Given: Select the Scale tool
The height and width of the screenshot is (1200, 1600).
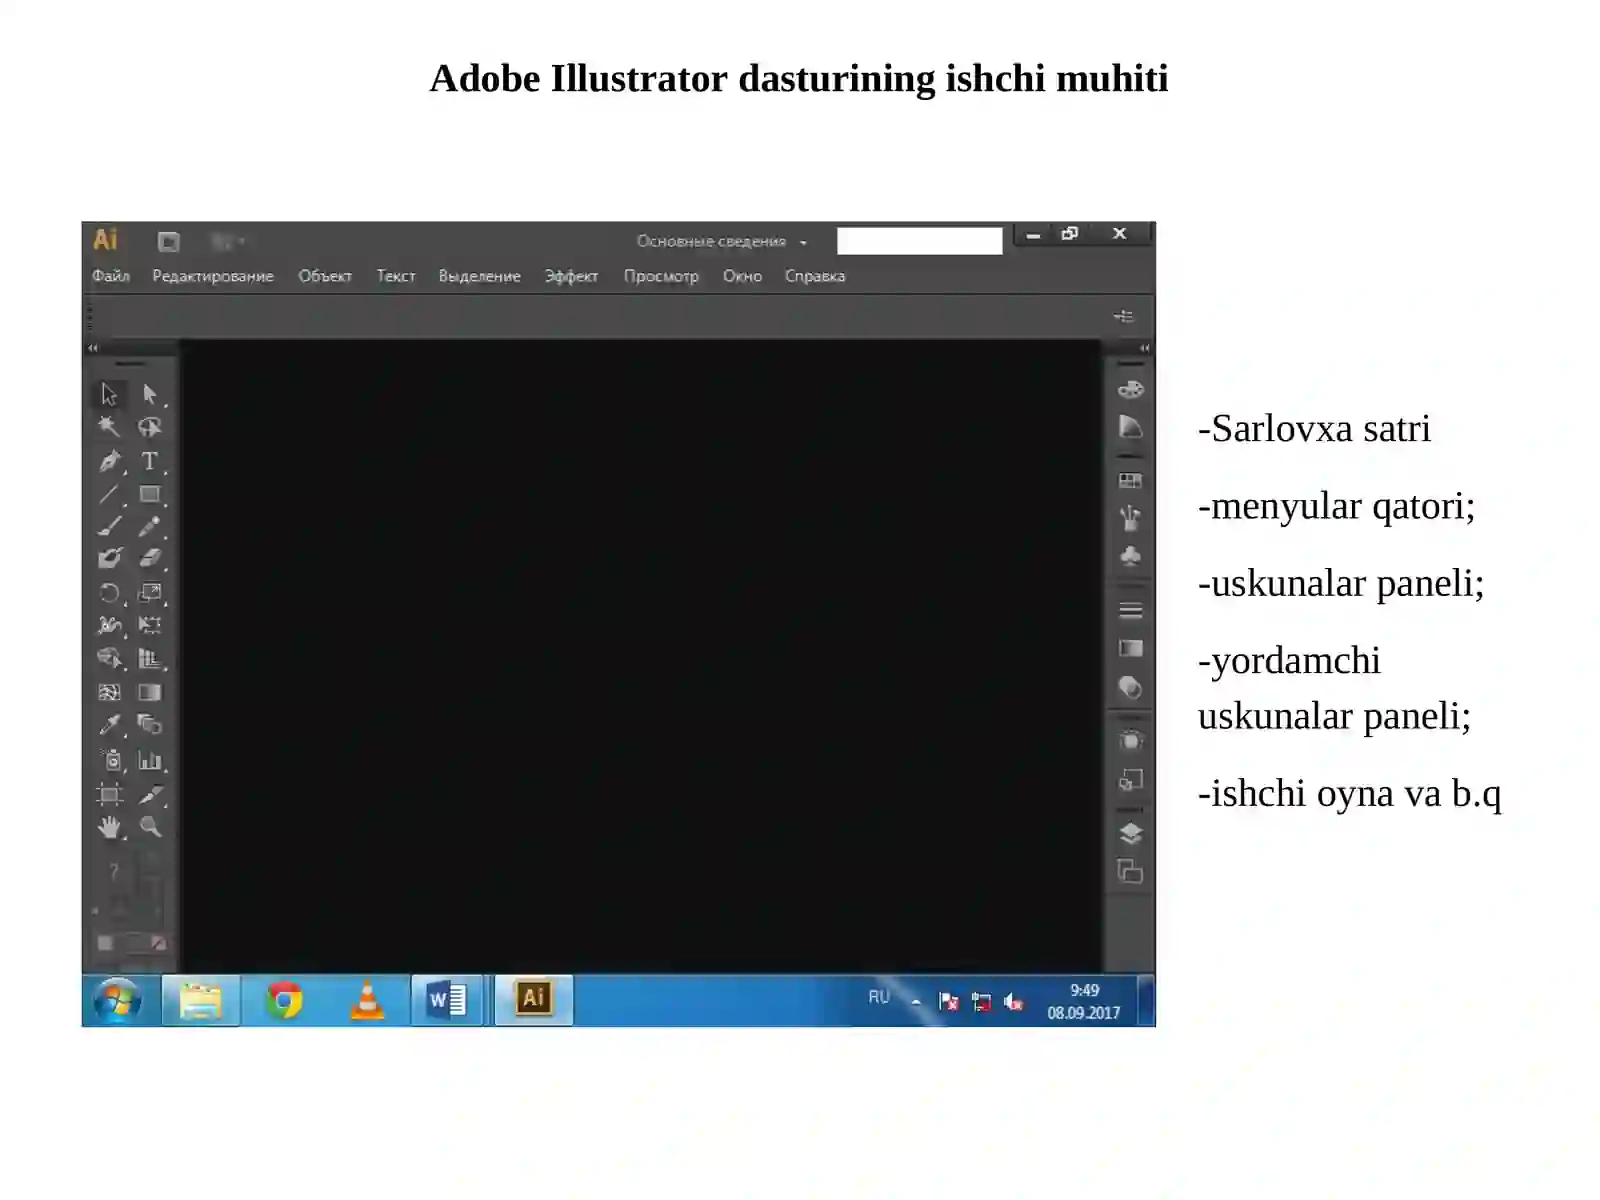Looking at the screenshot, I should (150, 593).
